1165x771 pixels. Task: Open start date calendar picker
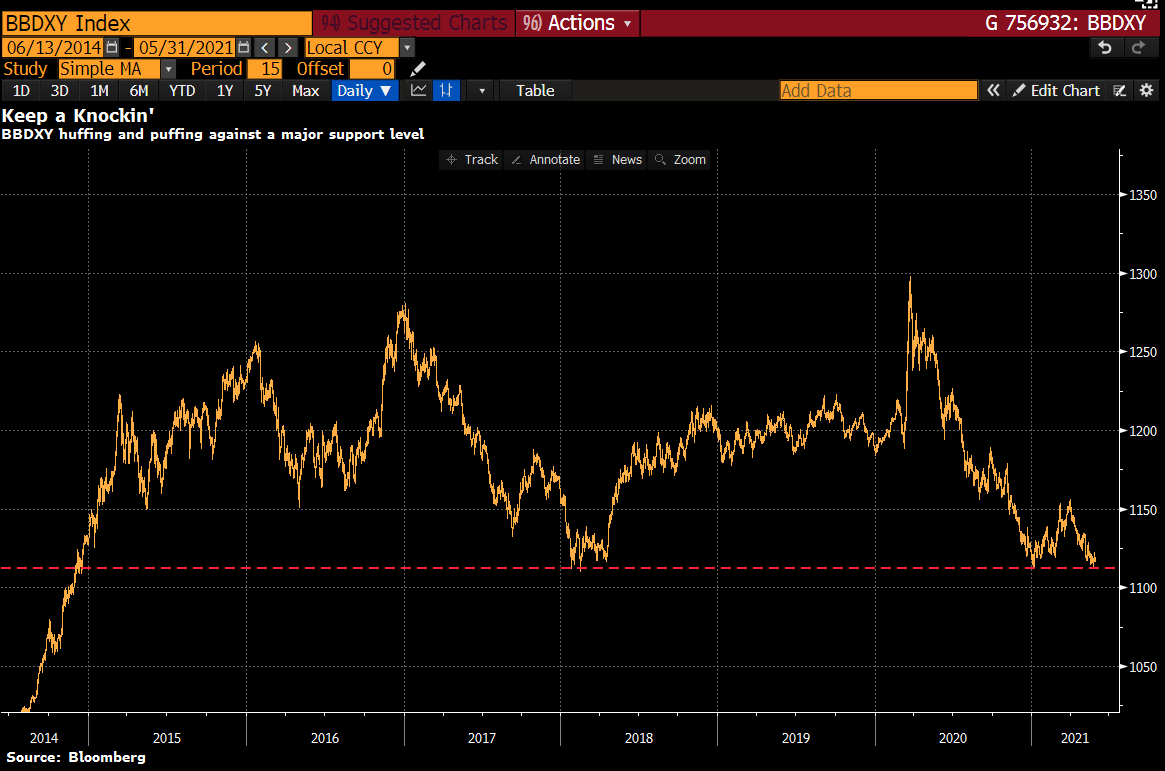pyautogui.click(x=112, y=48)
